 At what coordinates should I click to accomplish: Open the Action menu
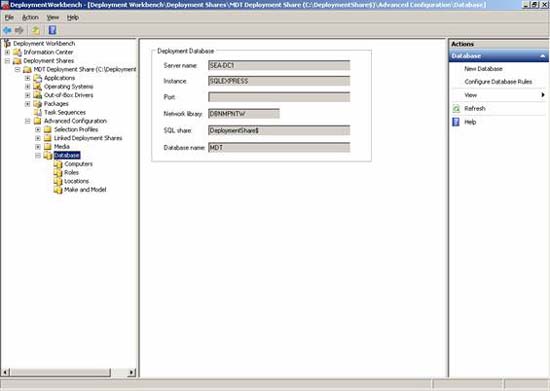click(30, 18)
